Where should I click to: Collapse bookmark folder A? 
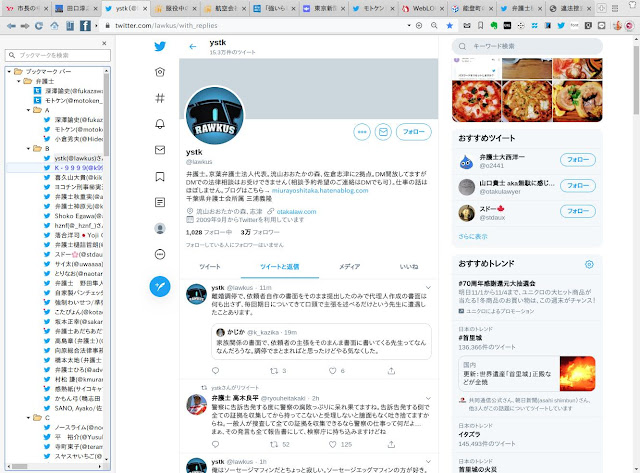tap(29, 110)
